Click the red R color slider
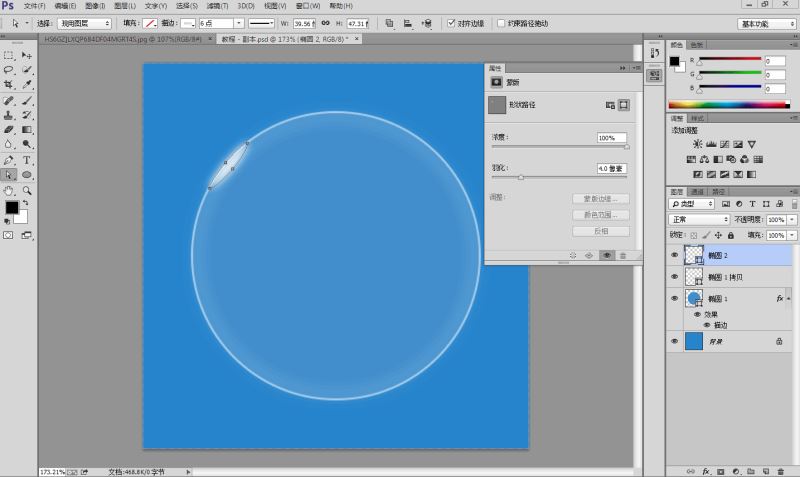This screenshot has height=477, width=800. 730,61
